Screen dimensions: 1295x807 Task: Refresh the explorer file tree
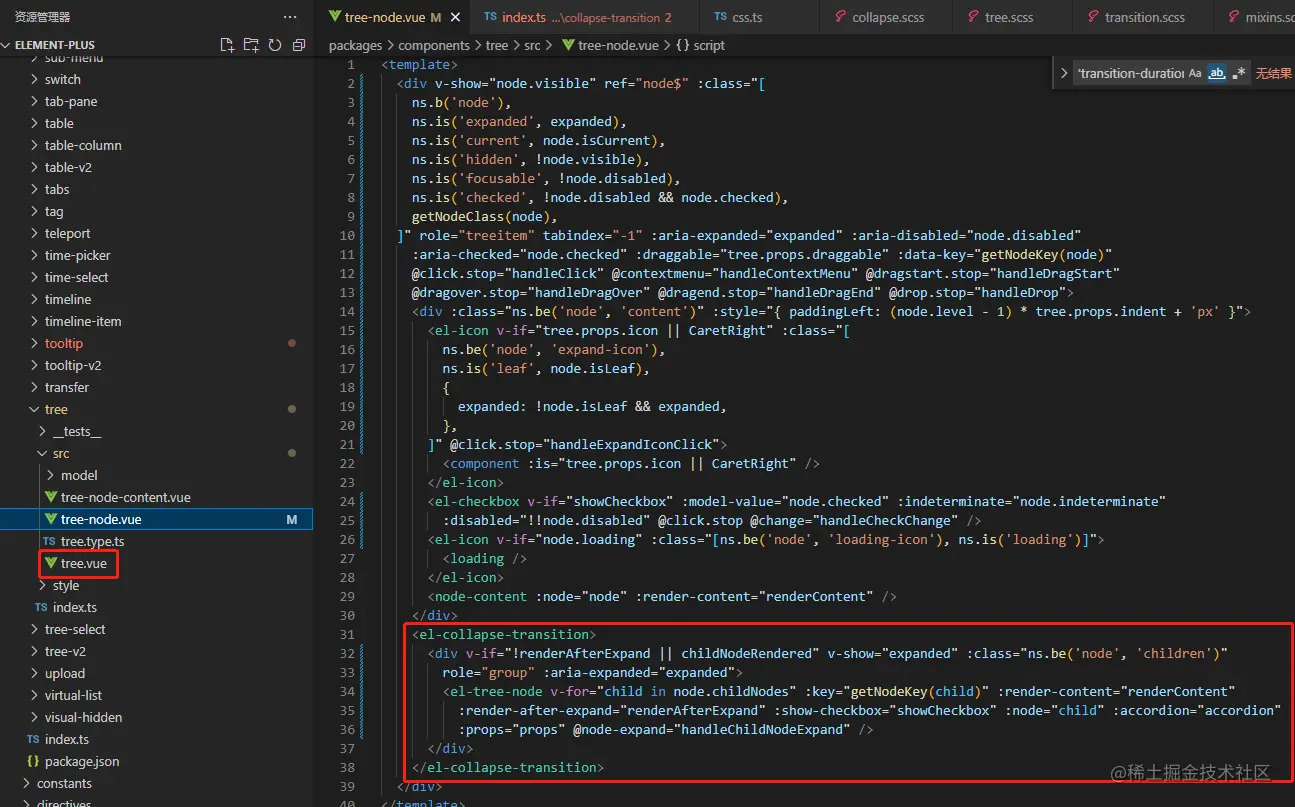pyautogui.click(x=275, y=45)
